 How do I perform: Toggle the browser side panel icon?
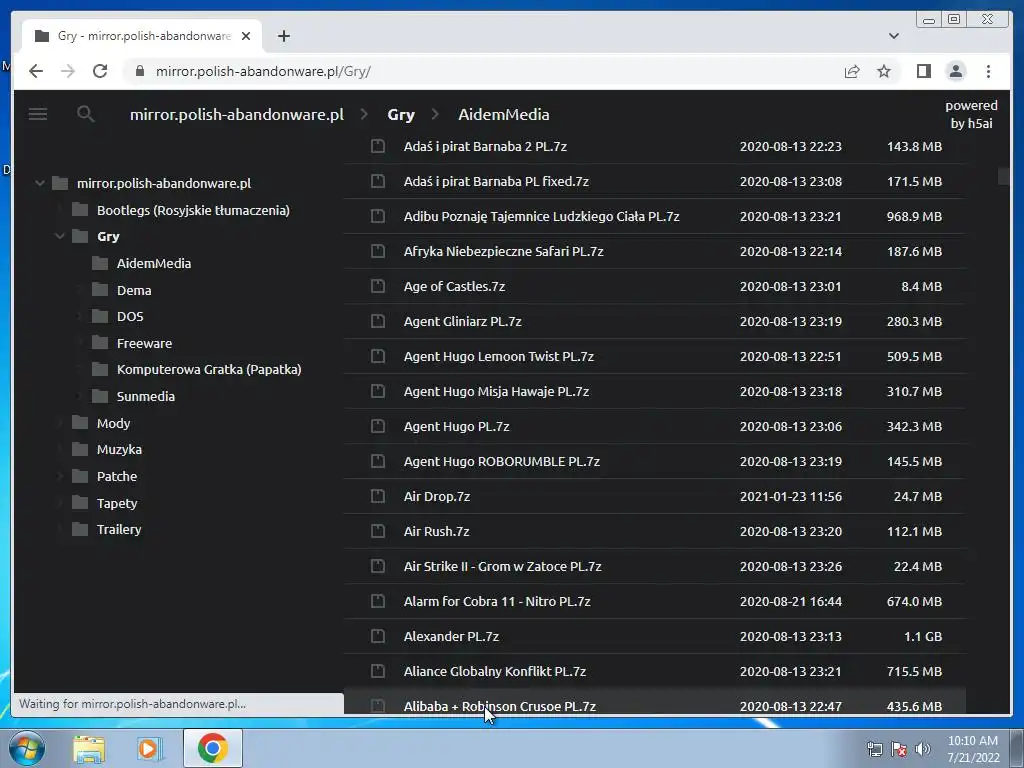click(923, 71)
